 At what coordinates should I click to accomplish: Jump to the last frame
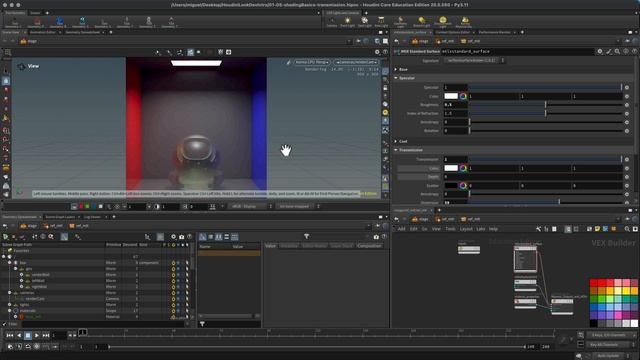click(x=46, y=336)
